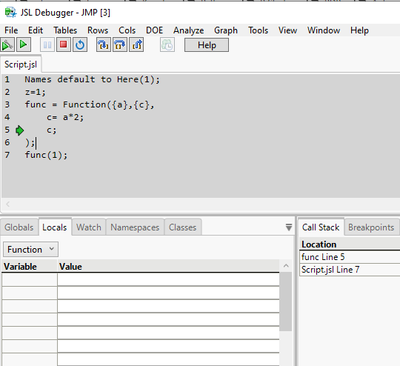
Task: Open the Window menu
Action: click(324, 30)
